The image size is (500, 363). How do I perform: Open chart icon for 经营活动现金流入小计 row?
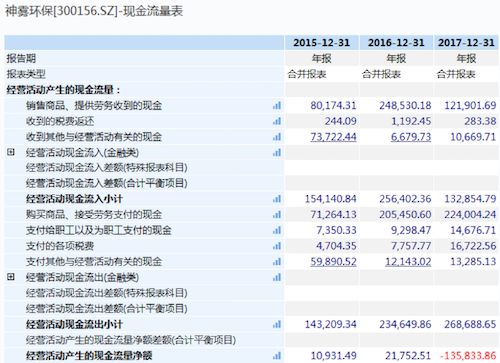(x=277, y=199)
